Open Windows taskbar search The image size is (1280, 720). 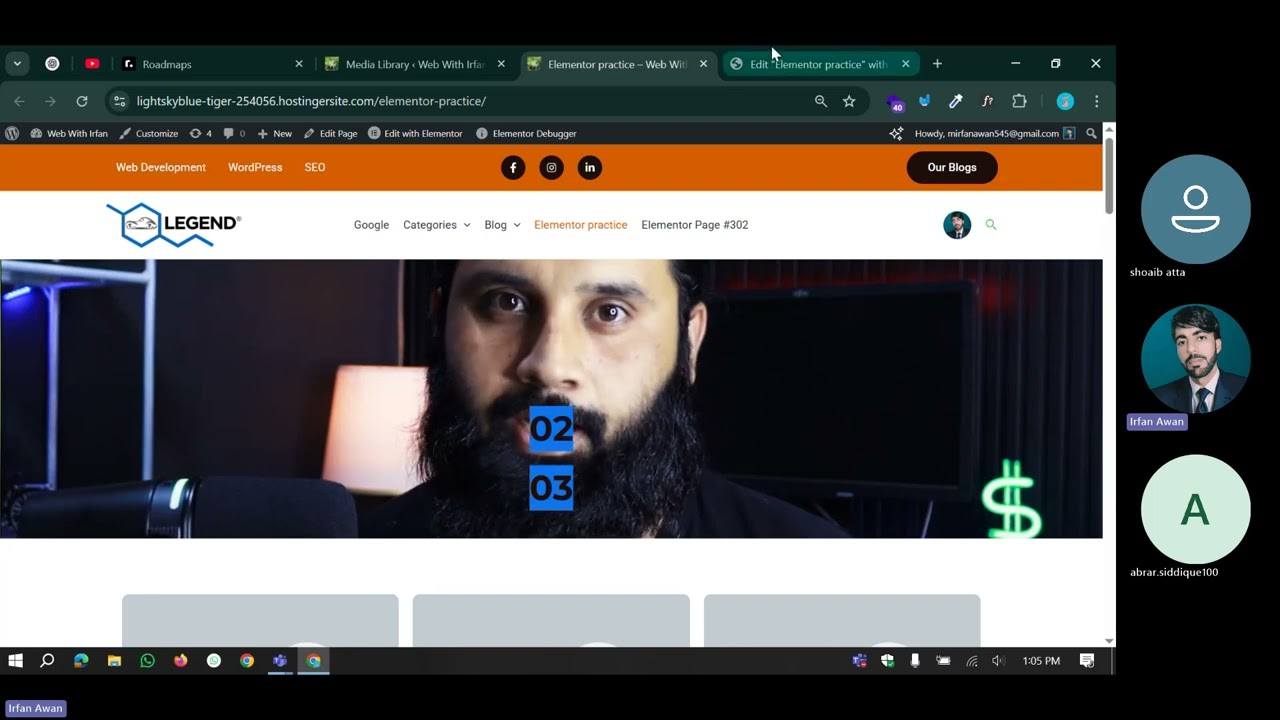tap(47, 661)
